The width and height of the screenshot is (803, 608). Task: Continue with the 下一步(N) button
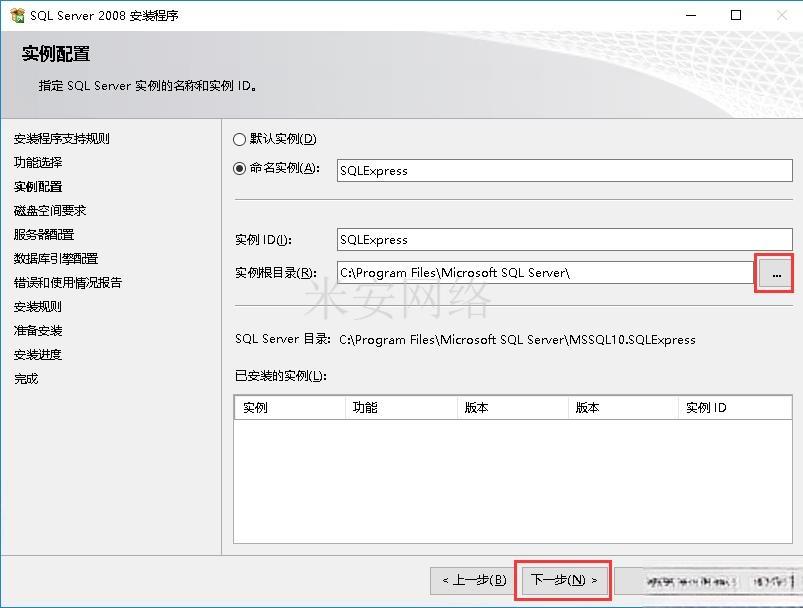pos(564,580)
